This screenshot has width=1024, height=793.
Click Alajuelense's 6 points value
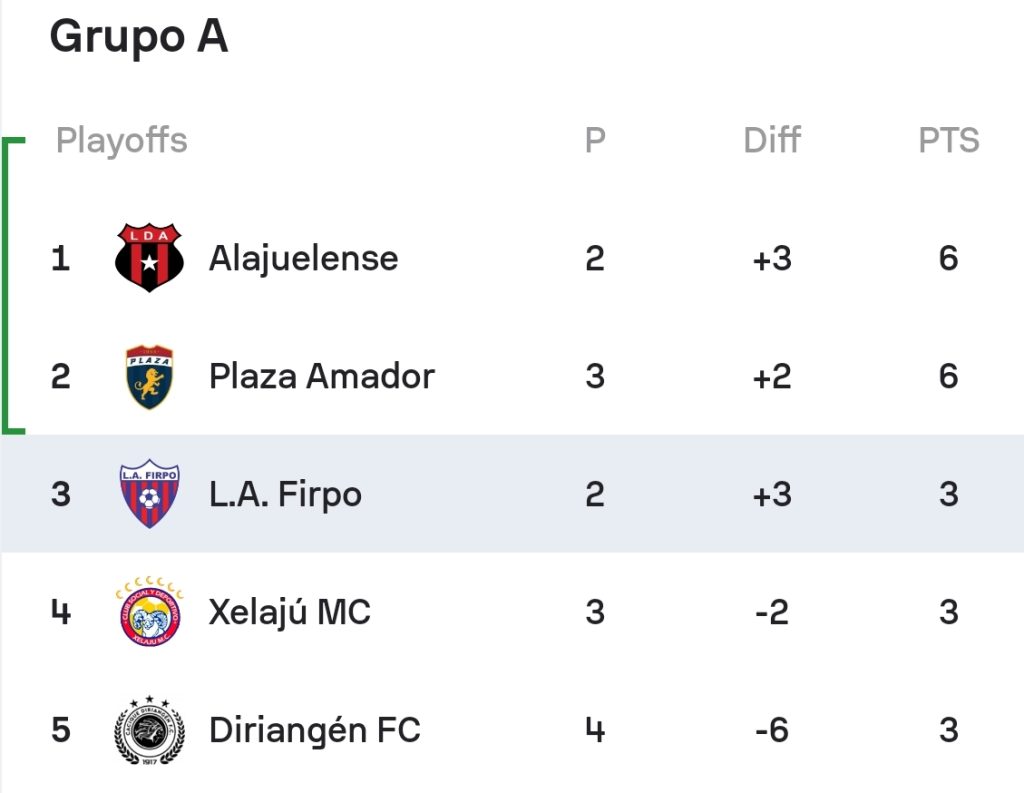[x=948, y=259]
